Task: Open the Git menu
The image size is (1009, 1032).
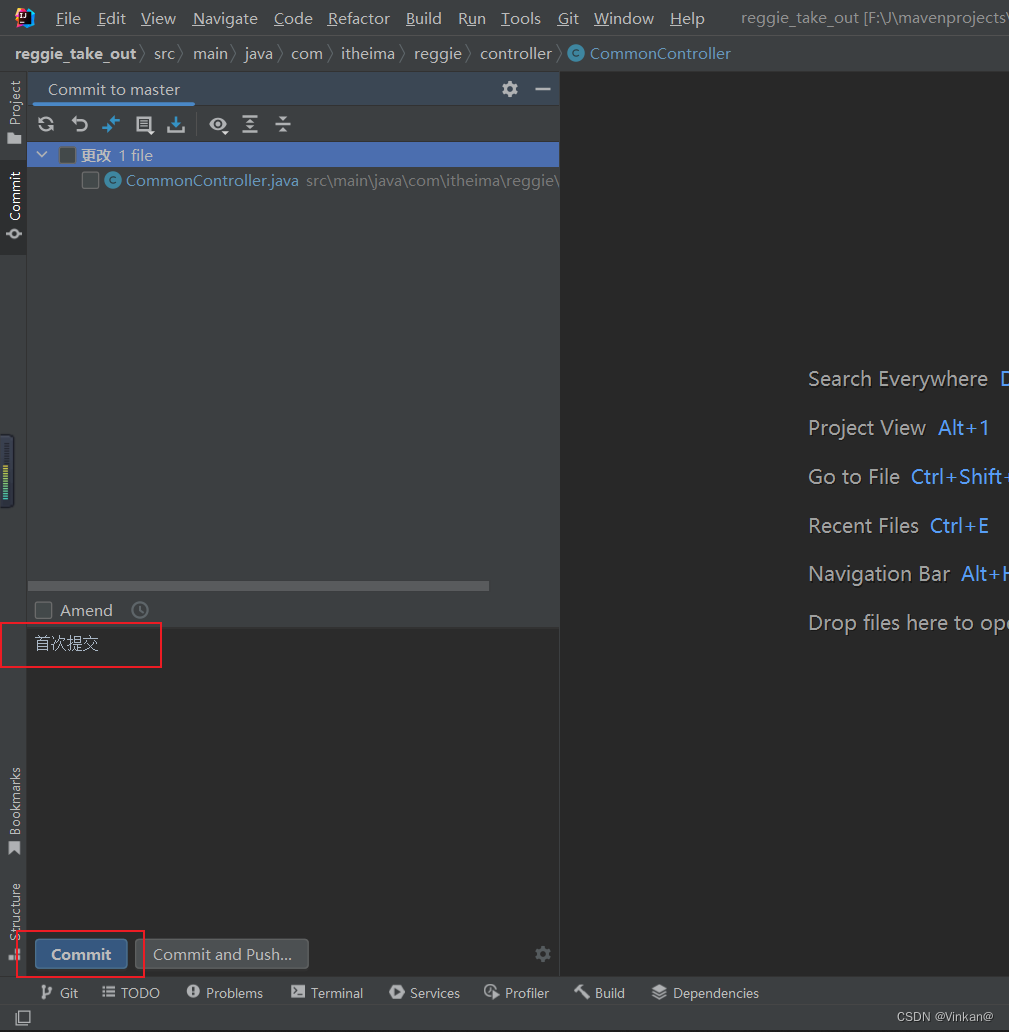Action: (567, 18)
